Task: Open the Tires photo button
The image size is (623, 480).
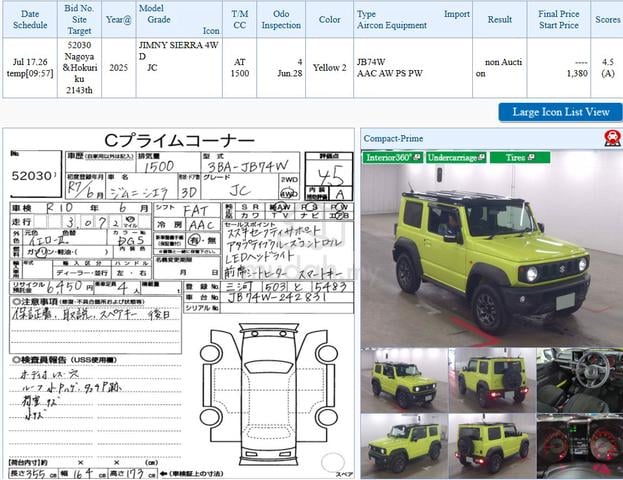Action: click(520, 157)
